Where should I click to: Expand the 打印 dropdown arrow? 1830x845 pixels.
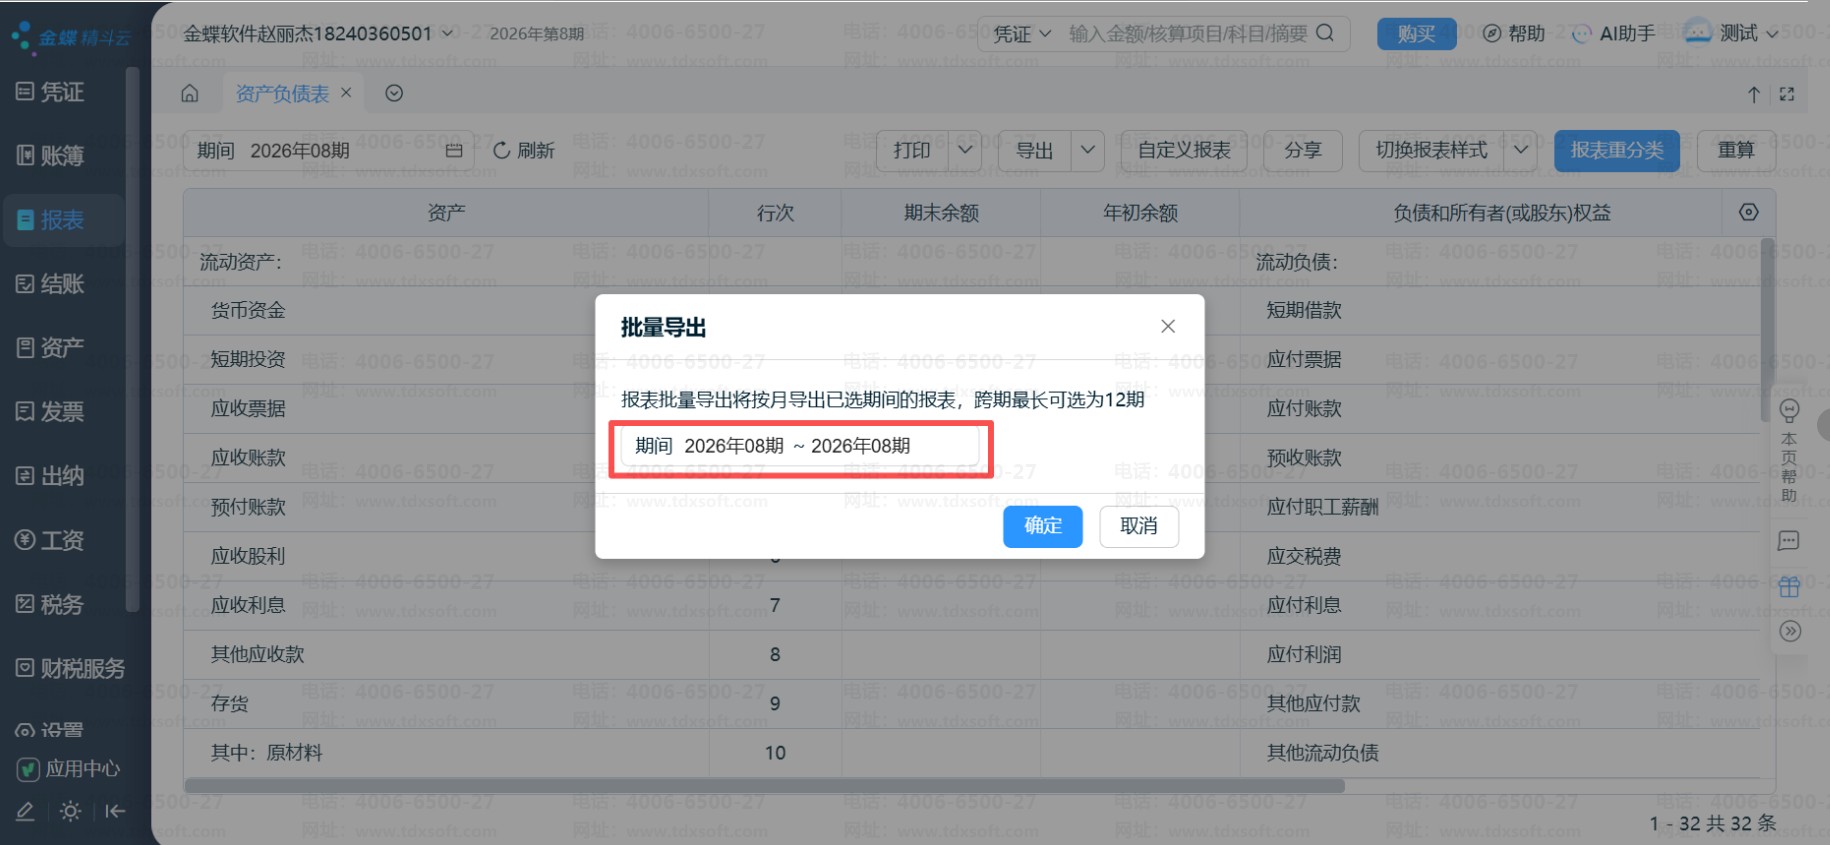[964, 150]
